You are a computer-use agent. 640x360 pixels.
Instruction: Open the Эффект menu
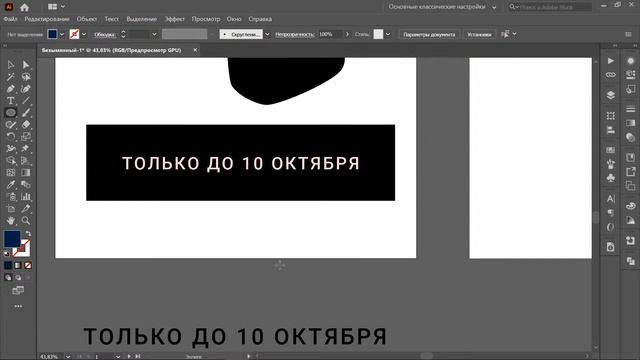click(174, 19)
